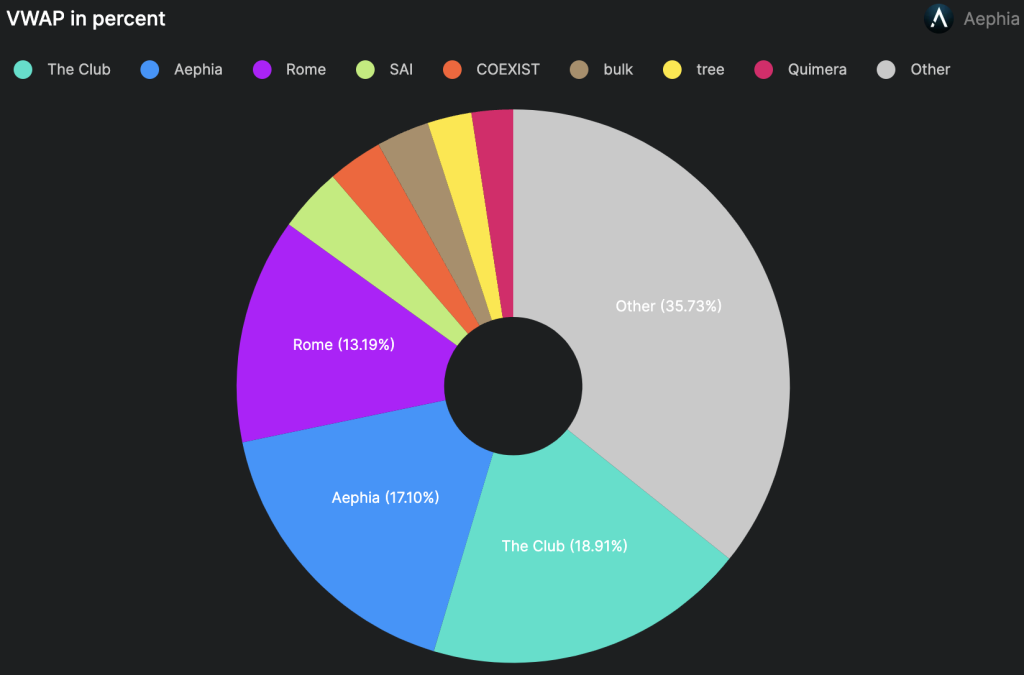Screen dimensions: 1024x675
Task: Hide Rome series via purple legend dot
Action: pos(262,70)
